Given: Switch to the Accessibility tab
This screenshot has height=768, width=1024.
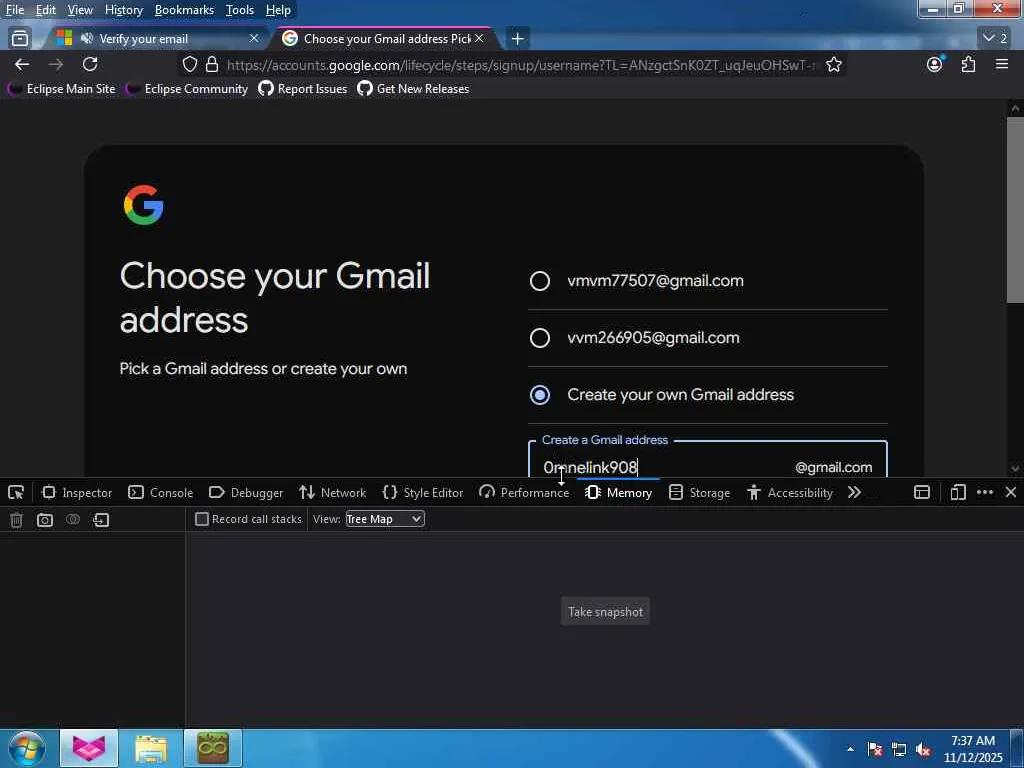Looking at the screenshot, I should (790, 492).
